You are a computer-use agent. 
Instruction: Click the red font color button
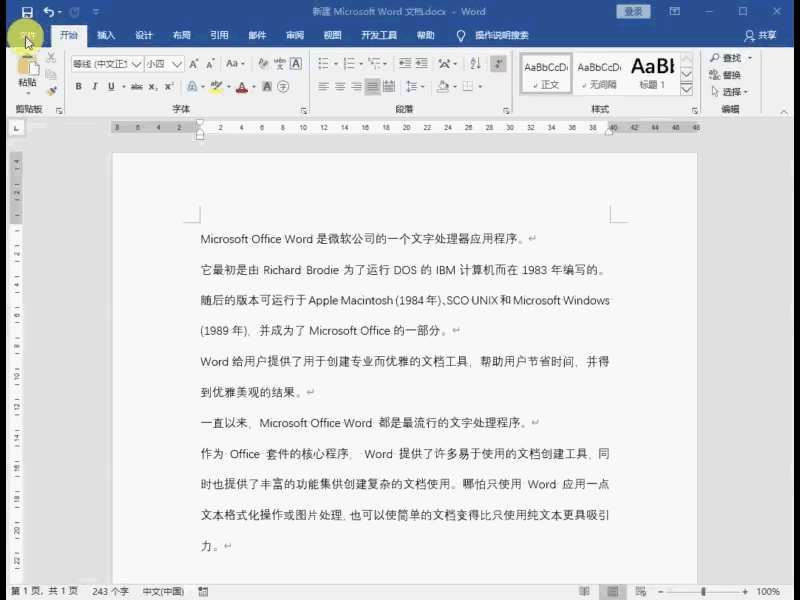[242, 87]
